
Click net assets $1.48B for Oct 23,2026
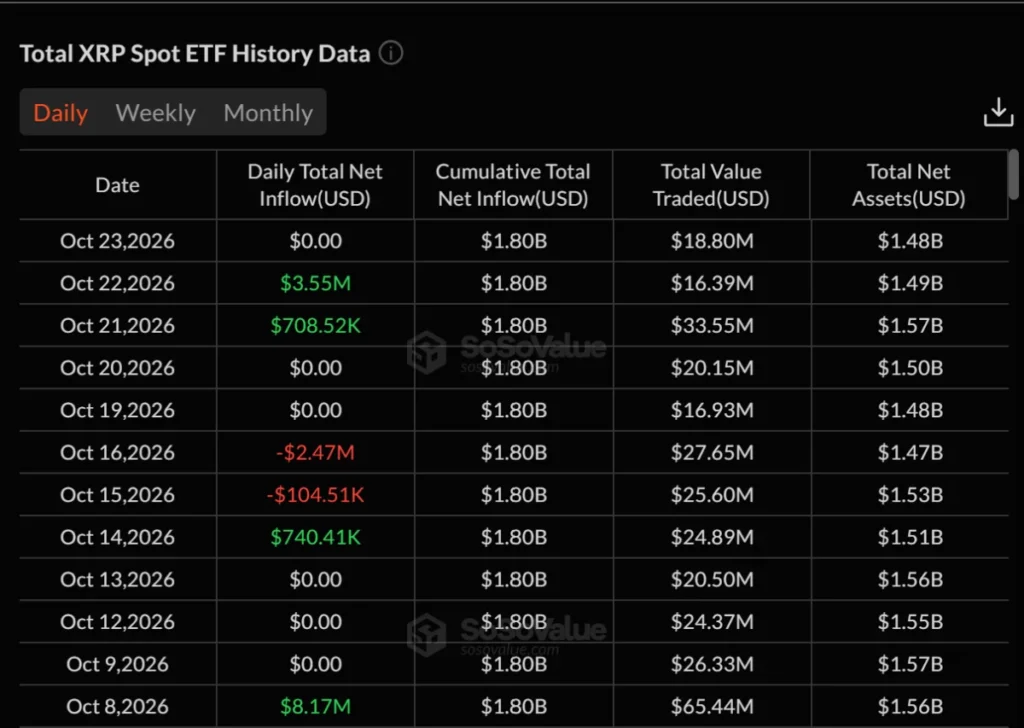click(x=910, y=241)
